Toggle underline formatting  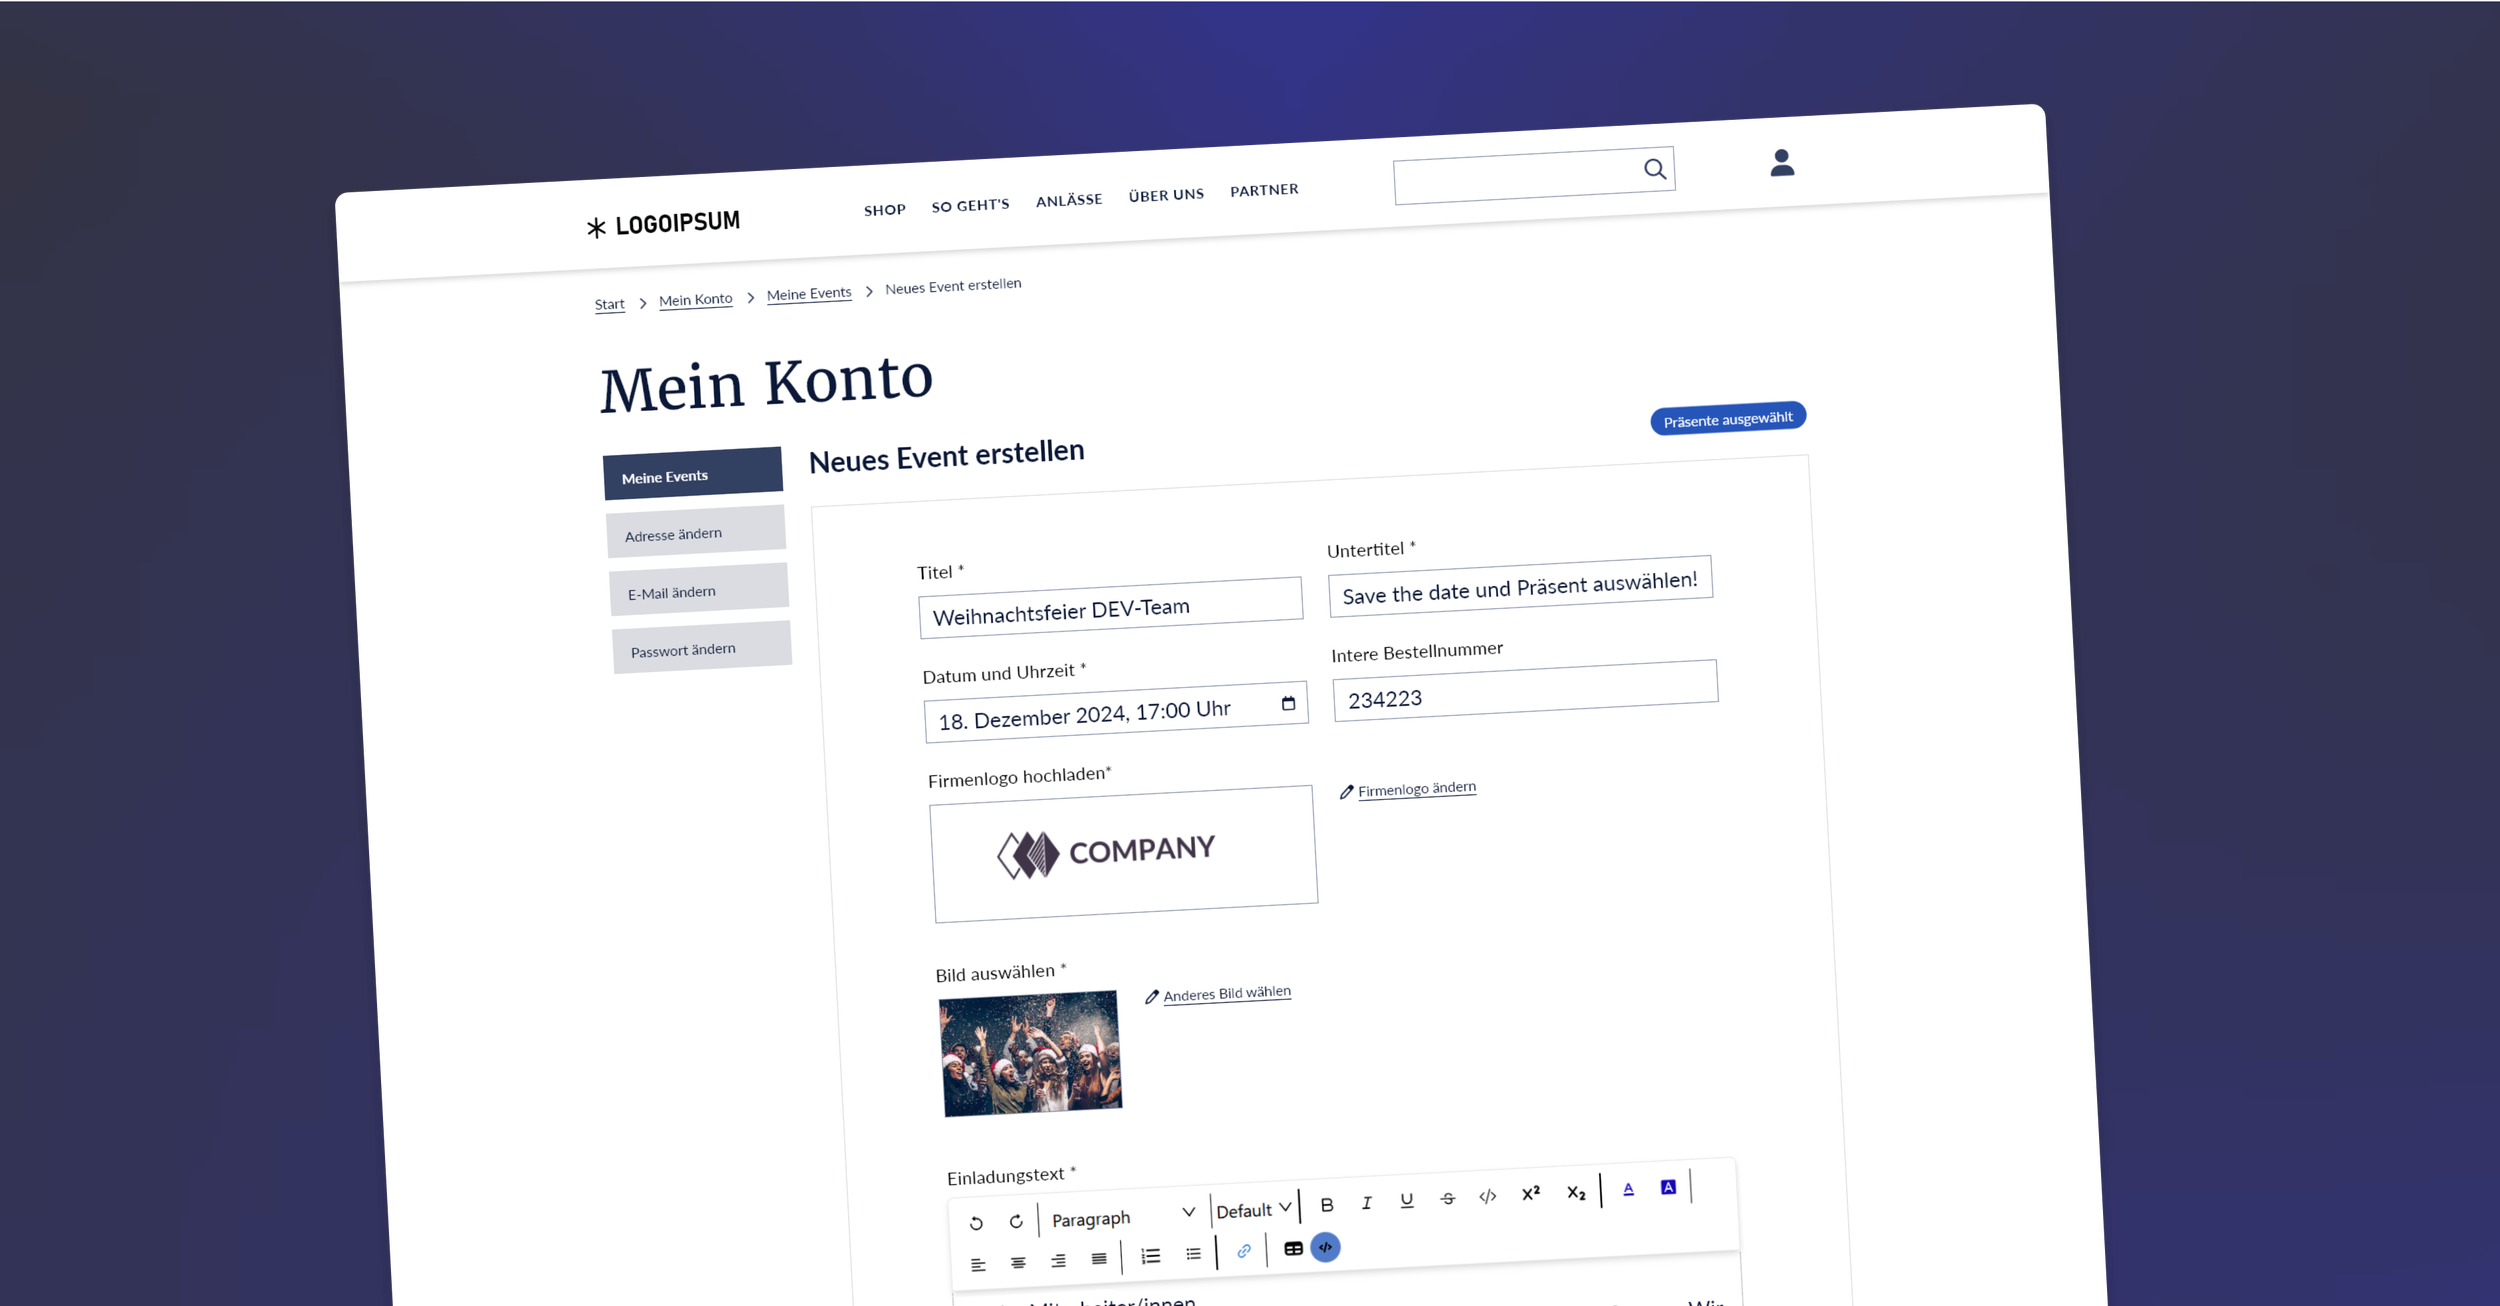coord(1407,1200)
